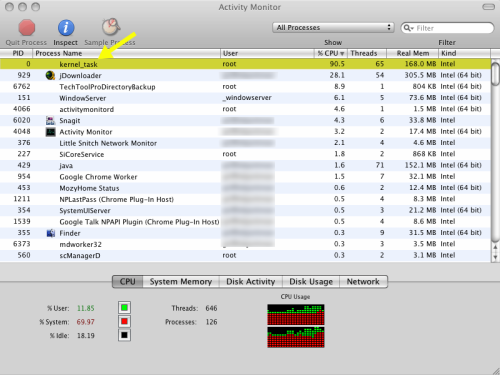Click the toolbar toggle pill at top right
This screenshot has width=500, height=375.
(x=488, y=7)
